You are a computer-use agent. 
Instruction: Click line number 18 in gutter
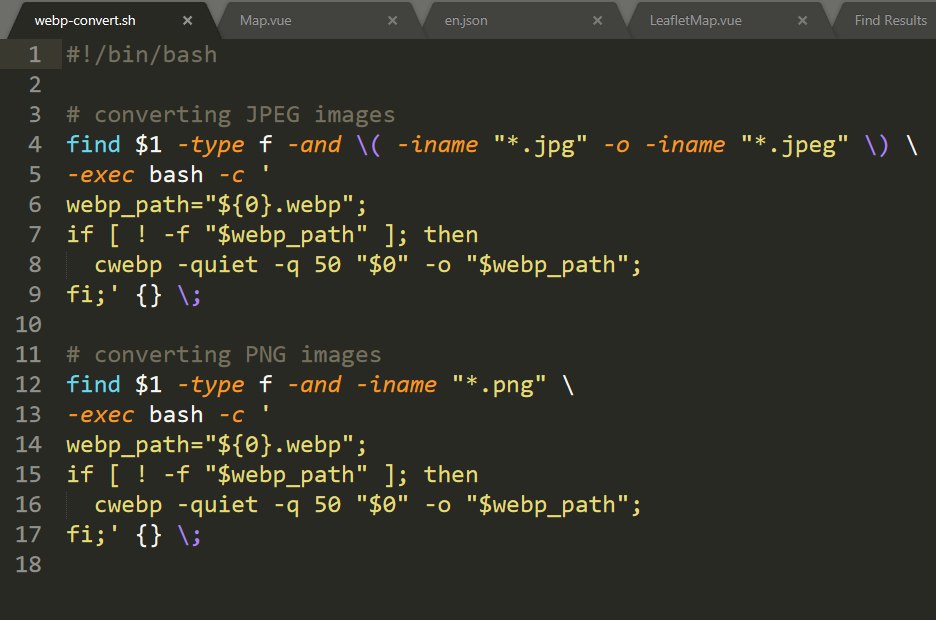tap(28, 565)
